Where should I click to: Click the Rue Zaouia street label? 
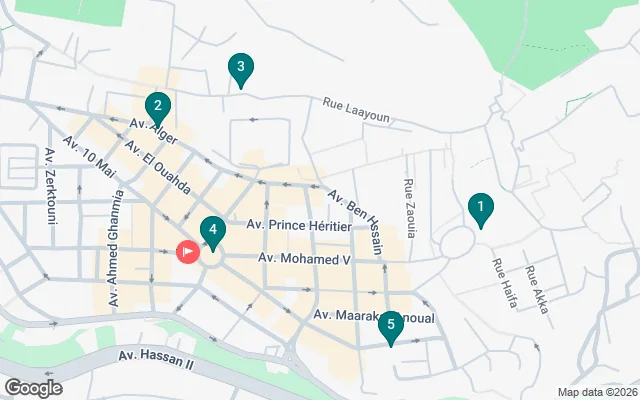[x=410, y=208]
